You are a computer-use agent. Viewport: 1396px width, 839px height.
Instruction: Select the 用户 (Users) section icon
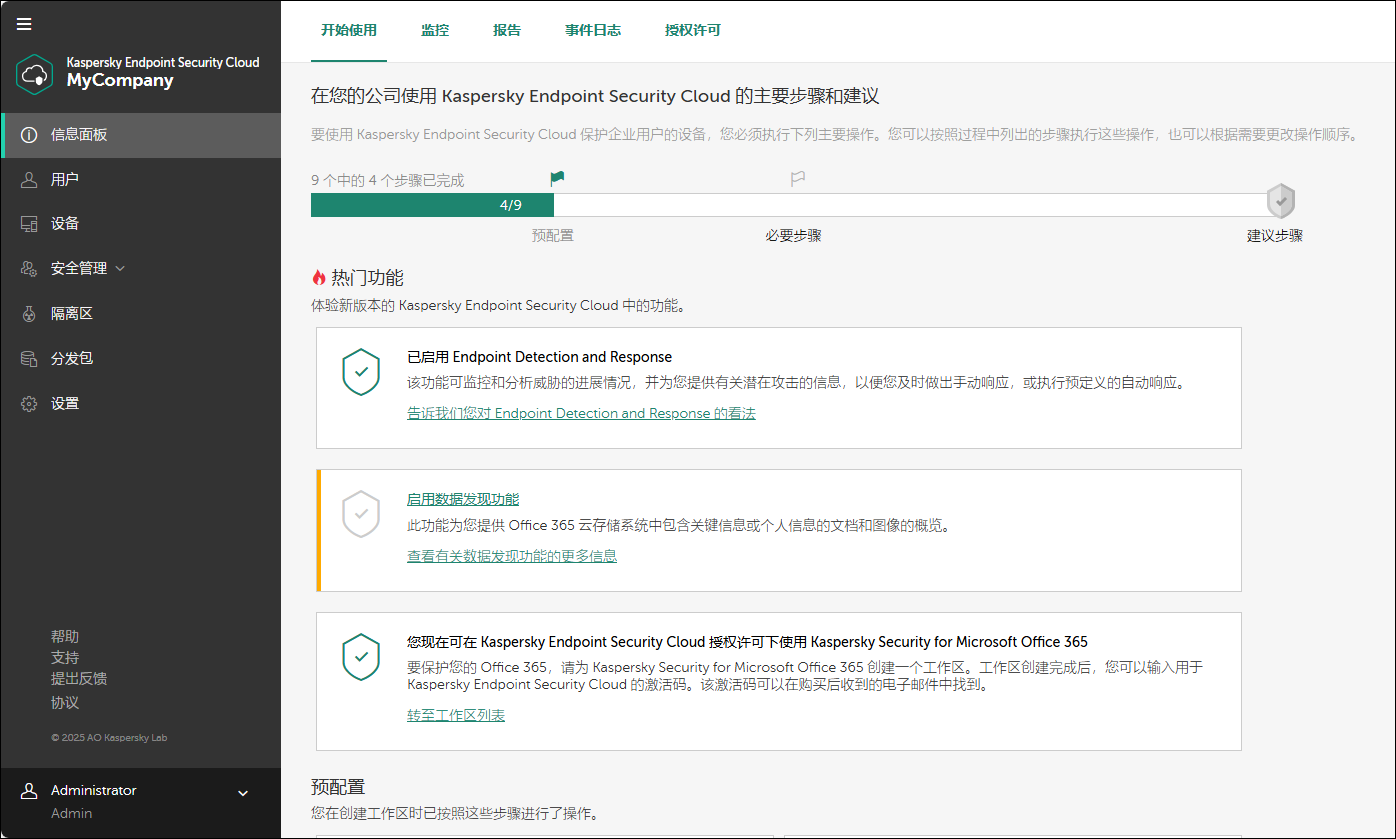[29, 179]
